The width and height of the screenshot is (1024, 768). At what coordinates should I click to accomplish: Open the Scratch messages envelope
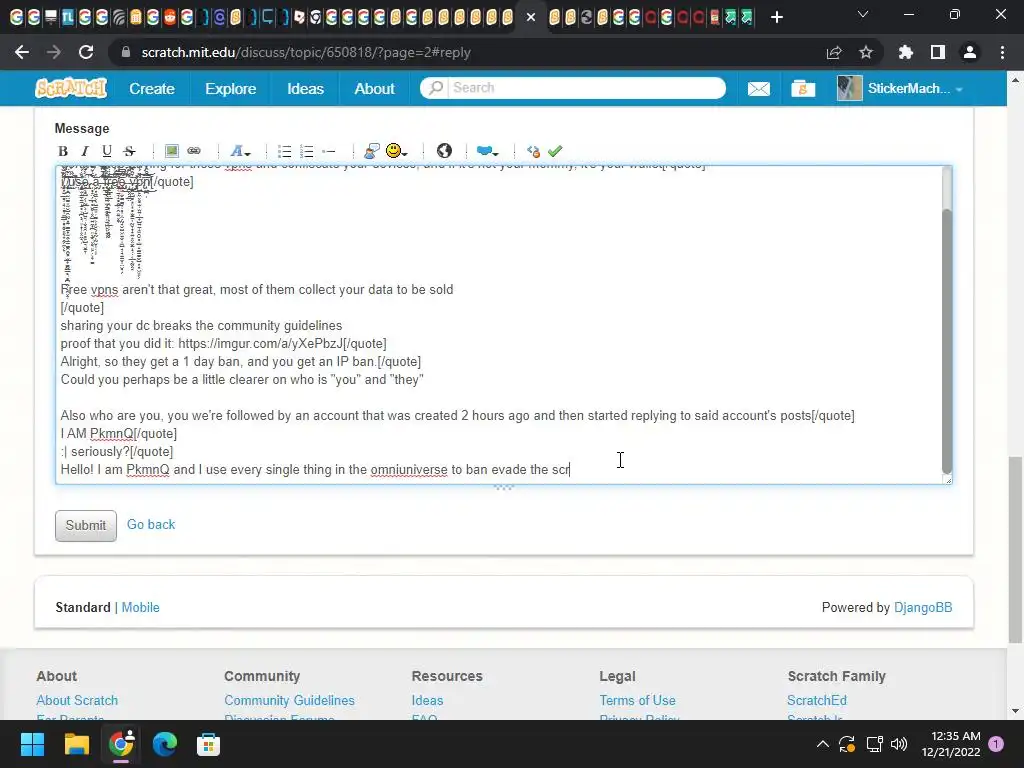[758, 88]
